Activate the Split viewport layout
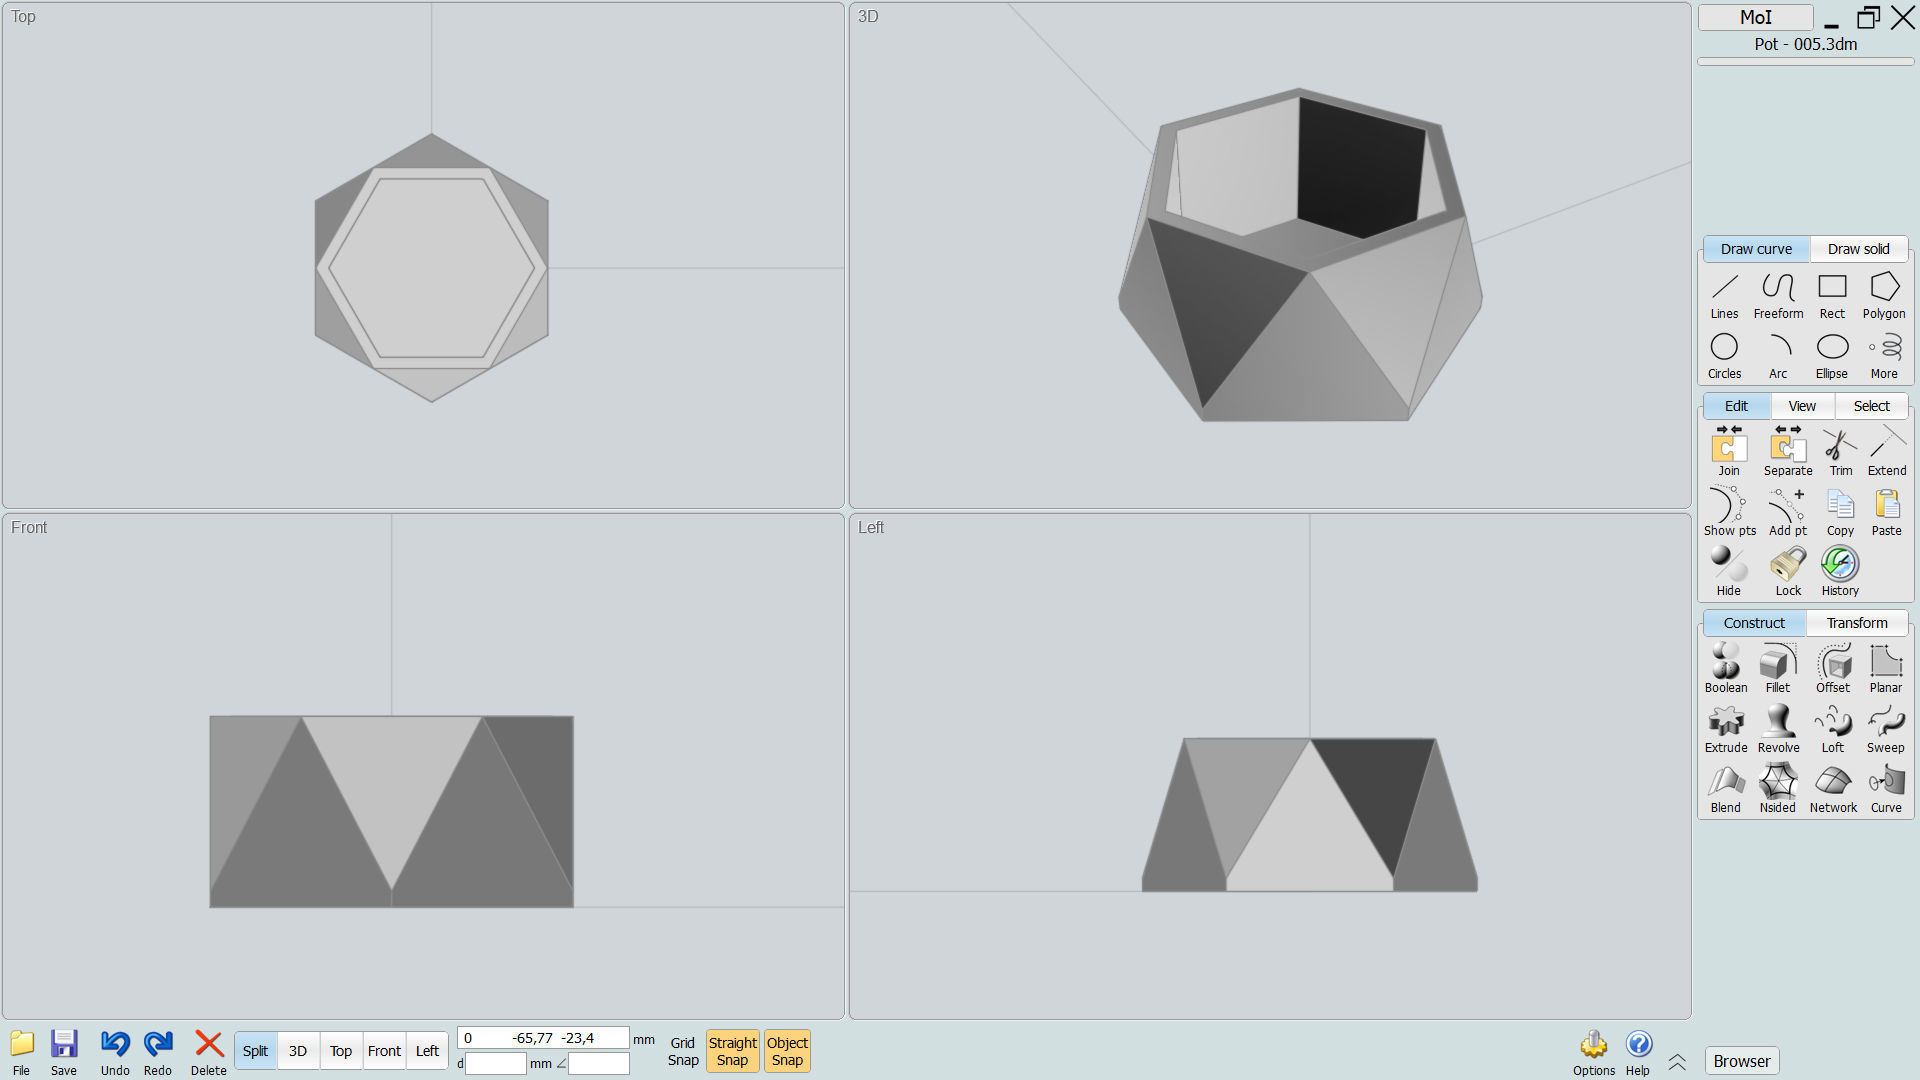 (x=255, y=1051)
